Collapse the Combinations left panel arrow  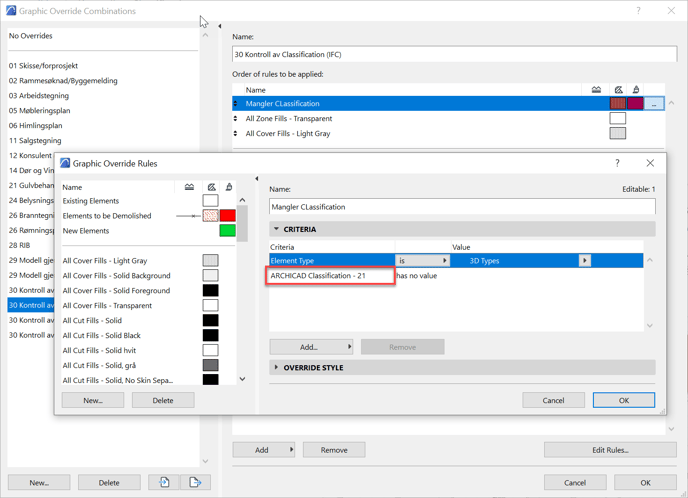tap(219, 26)
